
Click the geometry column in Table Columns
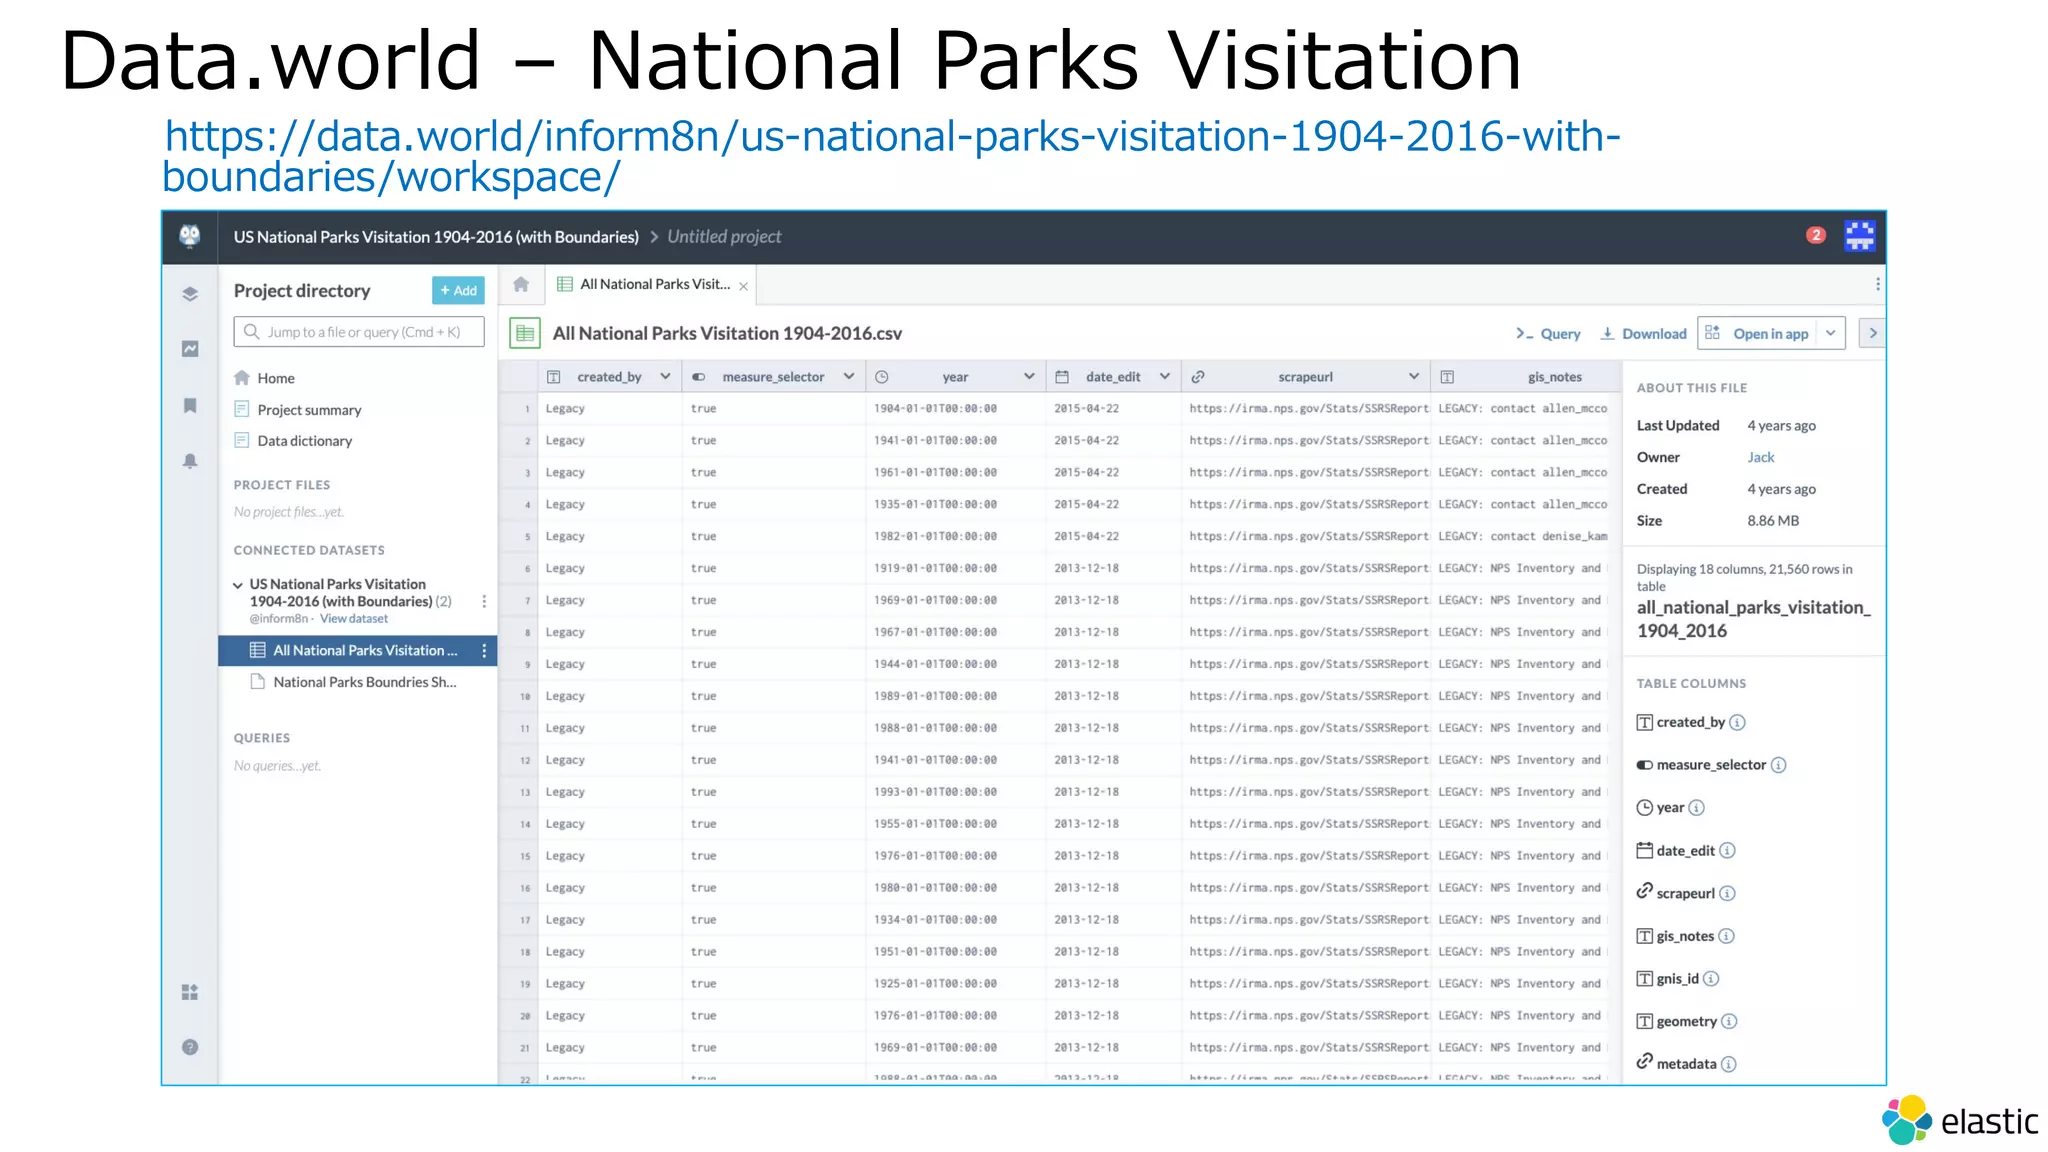[x=1686, y=1021]
